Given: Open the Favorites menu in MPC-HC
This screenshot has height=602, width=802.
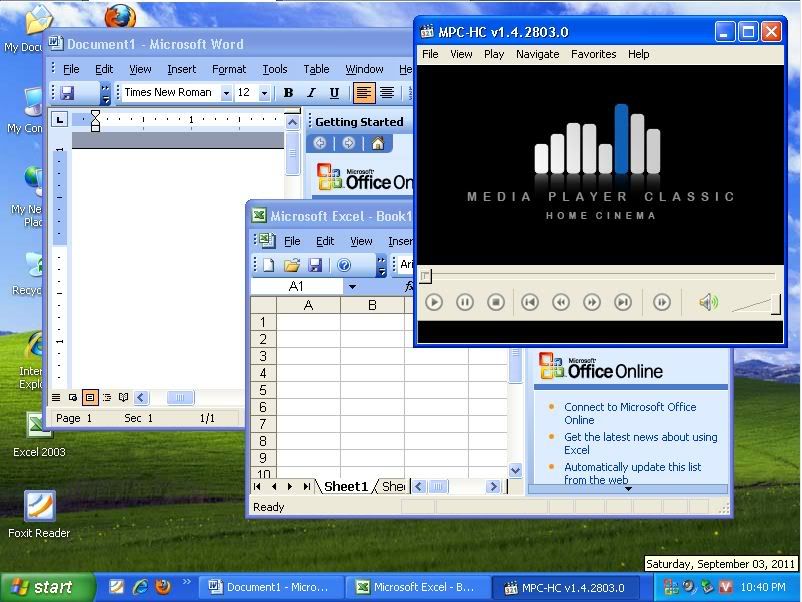Looking at the screenshot, I should (x=593, y=54).
